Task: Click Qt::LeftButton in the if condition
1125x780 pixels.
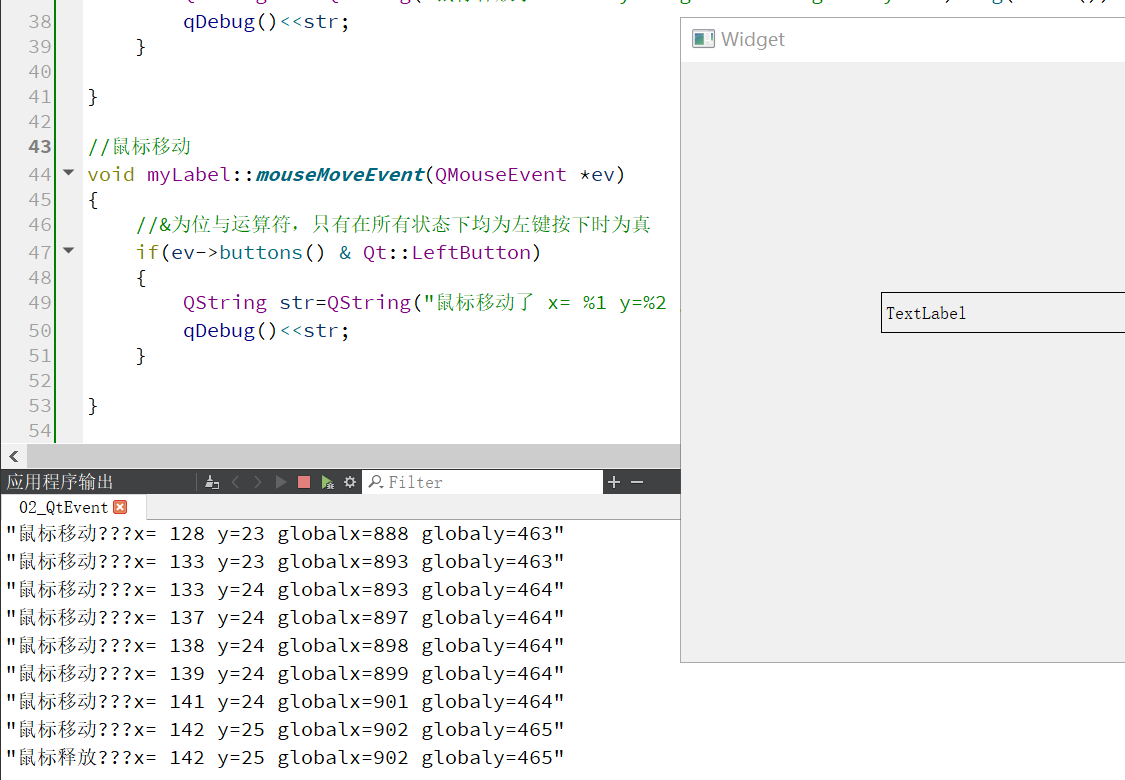Action: coord(446,253)
